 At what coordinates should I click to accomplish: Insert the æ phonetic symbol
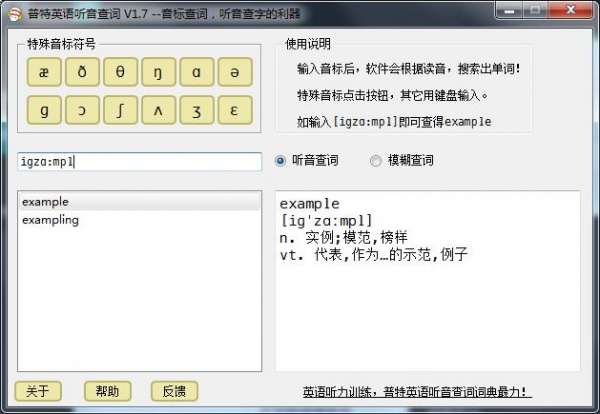[x=44, y=72]
